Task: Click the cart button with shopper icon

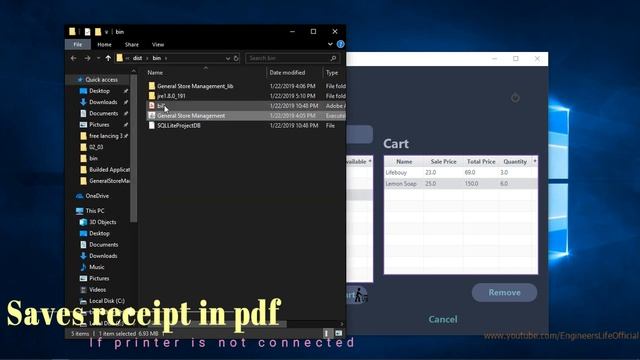Action: (x=357, y=295)
